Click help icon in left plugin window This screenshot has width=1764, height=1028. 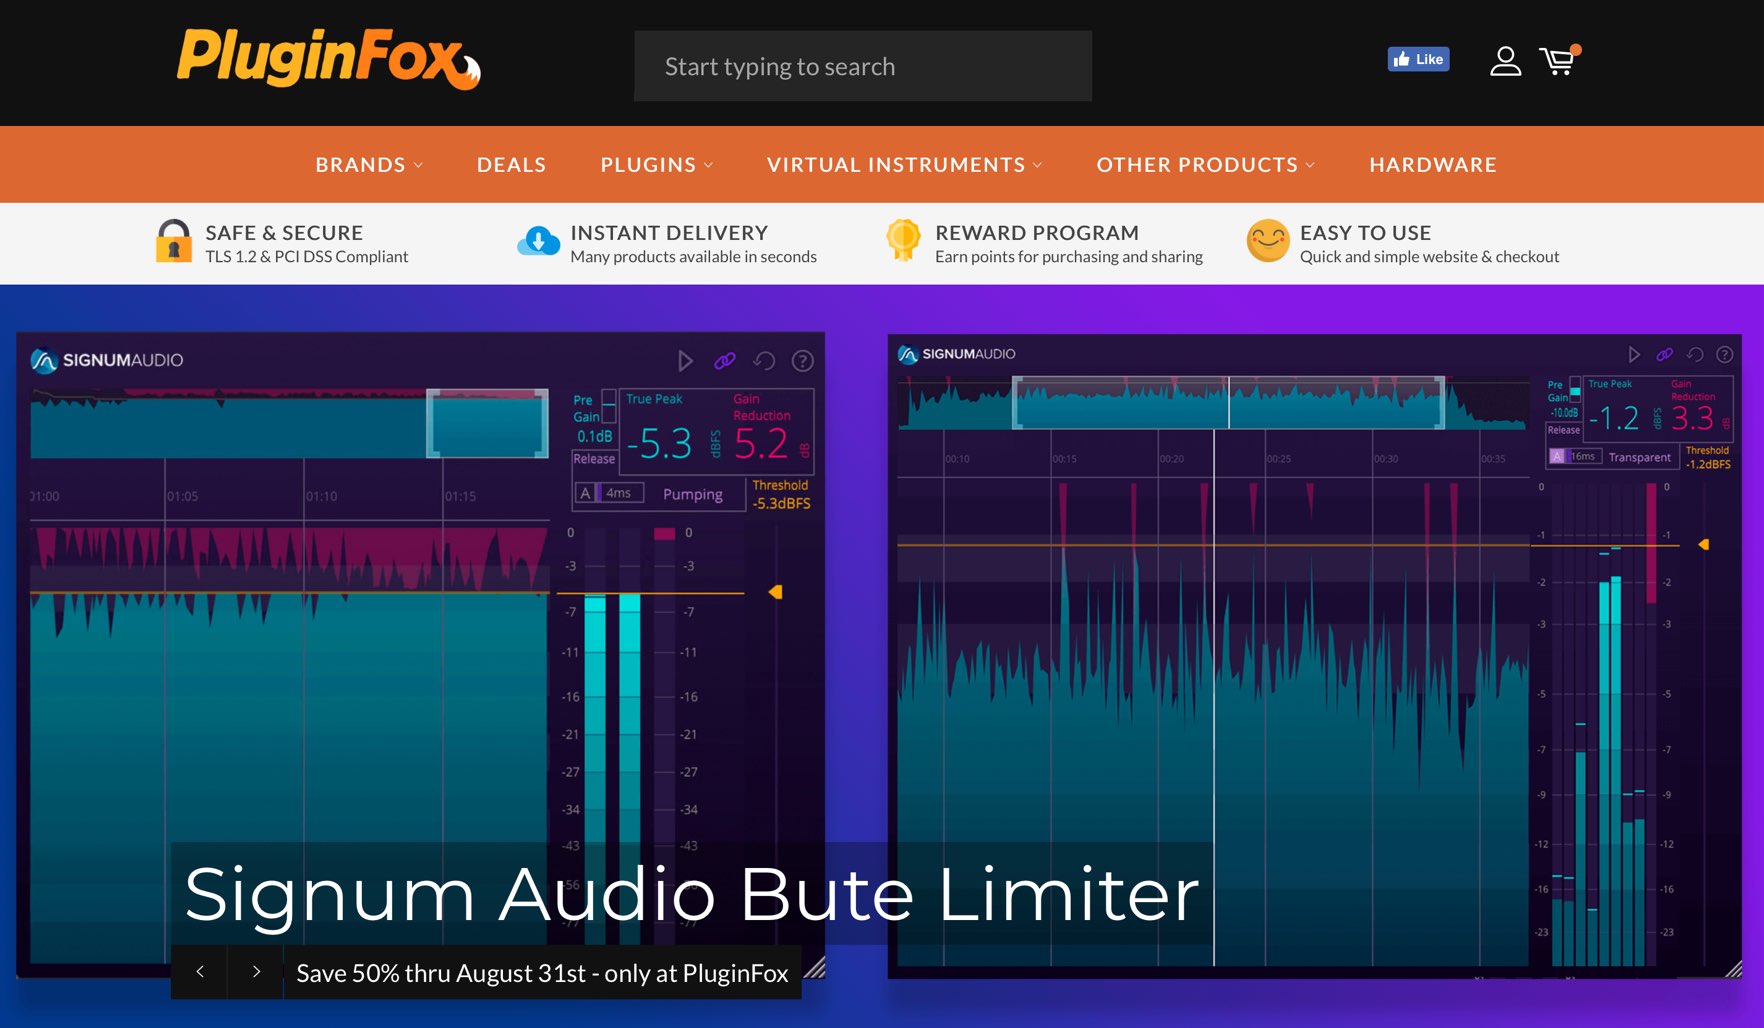click(803, 361)
